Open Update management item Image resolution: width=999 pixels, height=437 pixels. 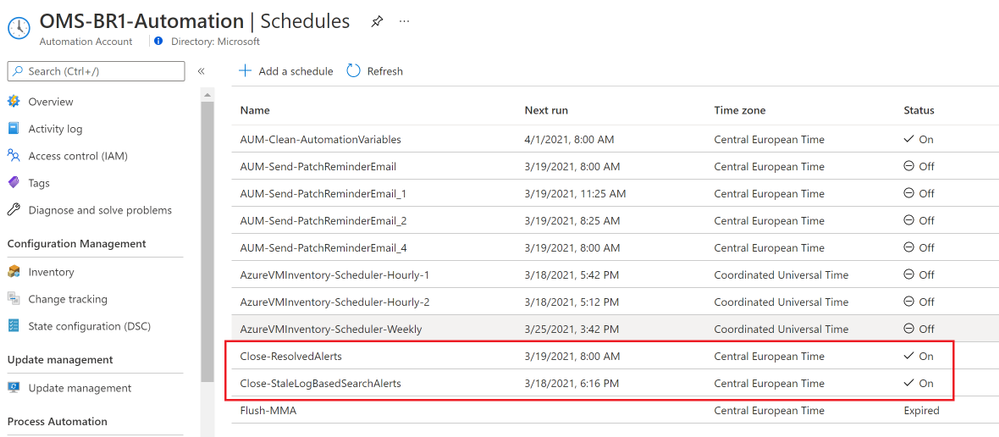(80, 388)
